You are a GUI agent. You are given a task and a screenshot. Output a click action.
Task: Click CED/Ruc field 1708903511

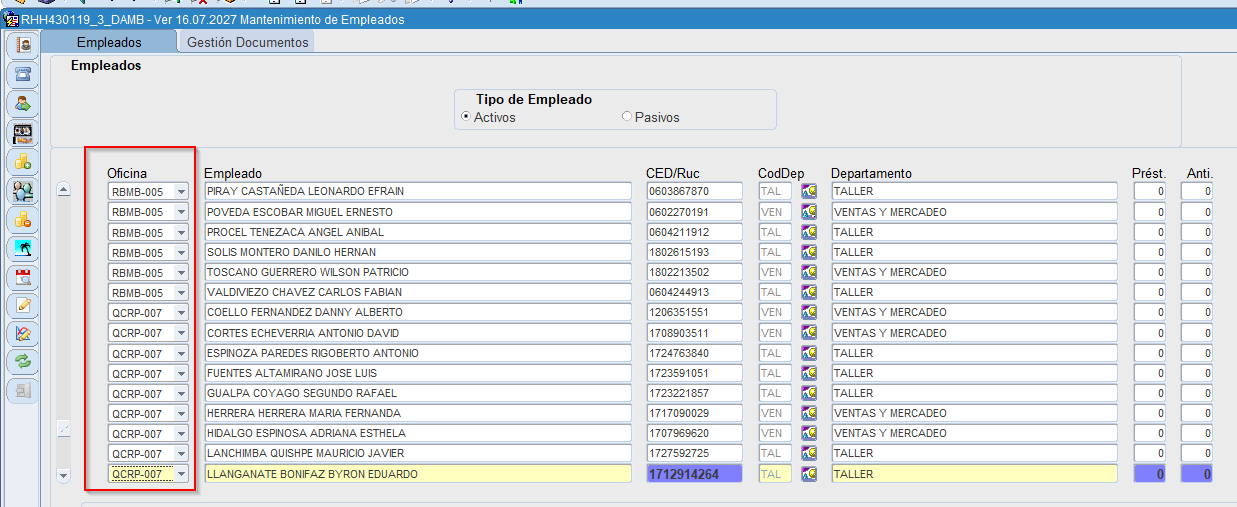[x=694, y=333]
